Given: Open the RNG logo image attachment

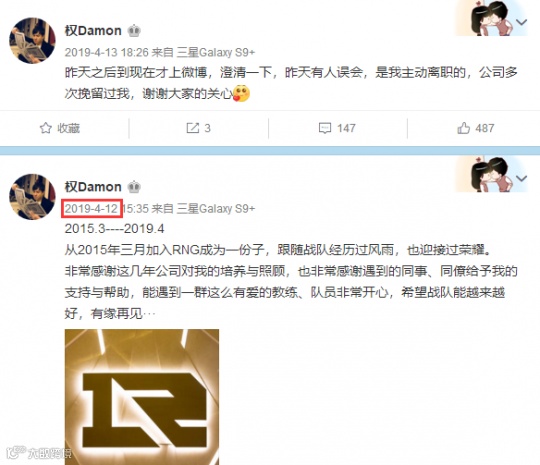Looking at the screenshot, I should click(x=142, y=397).
